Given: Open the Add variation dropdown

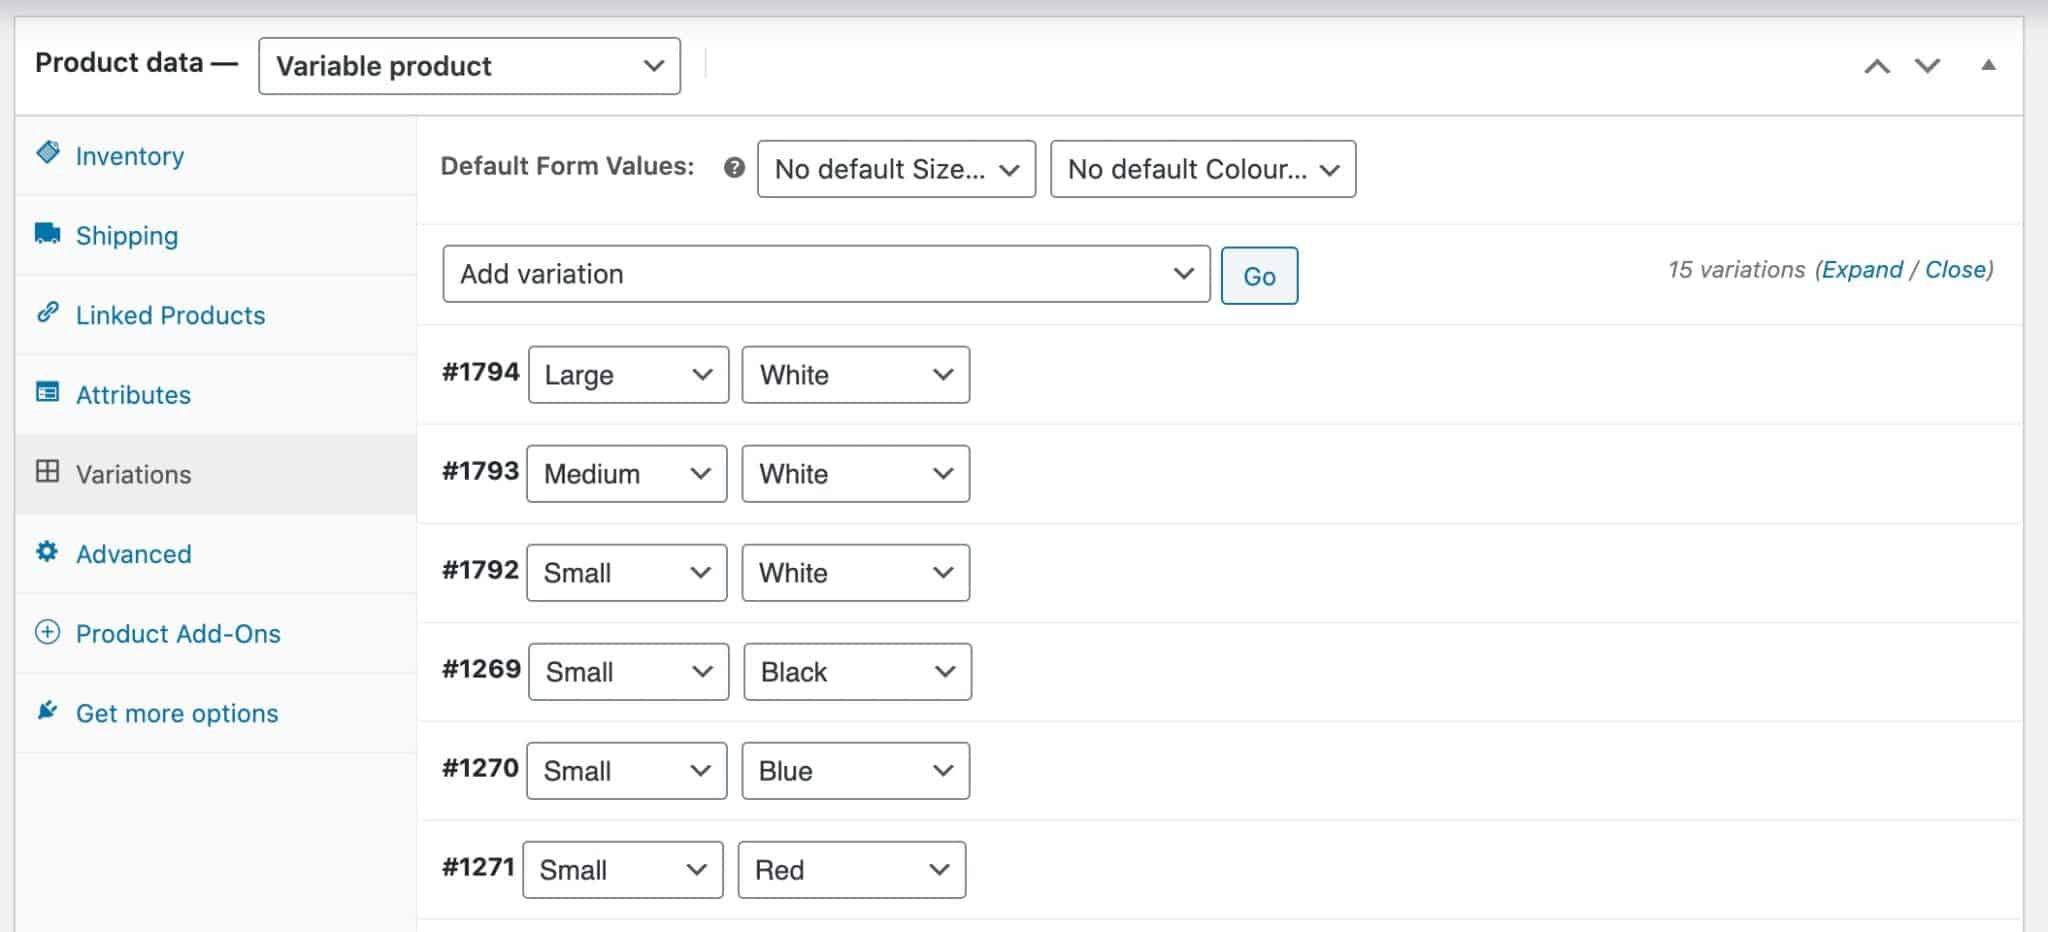Looking at the screenshot, I should (826, 274).
